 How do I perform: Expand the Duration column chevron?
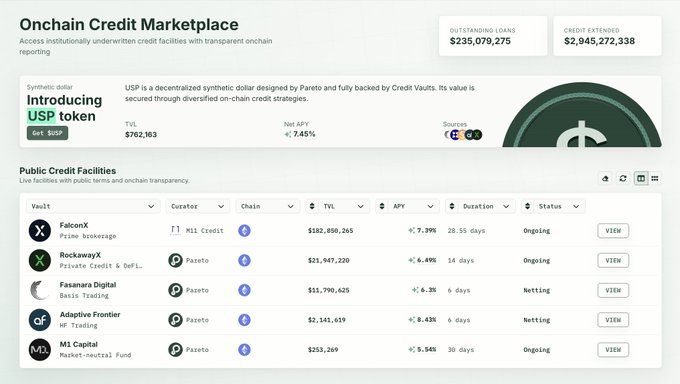pos(506,206)
